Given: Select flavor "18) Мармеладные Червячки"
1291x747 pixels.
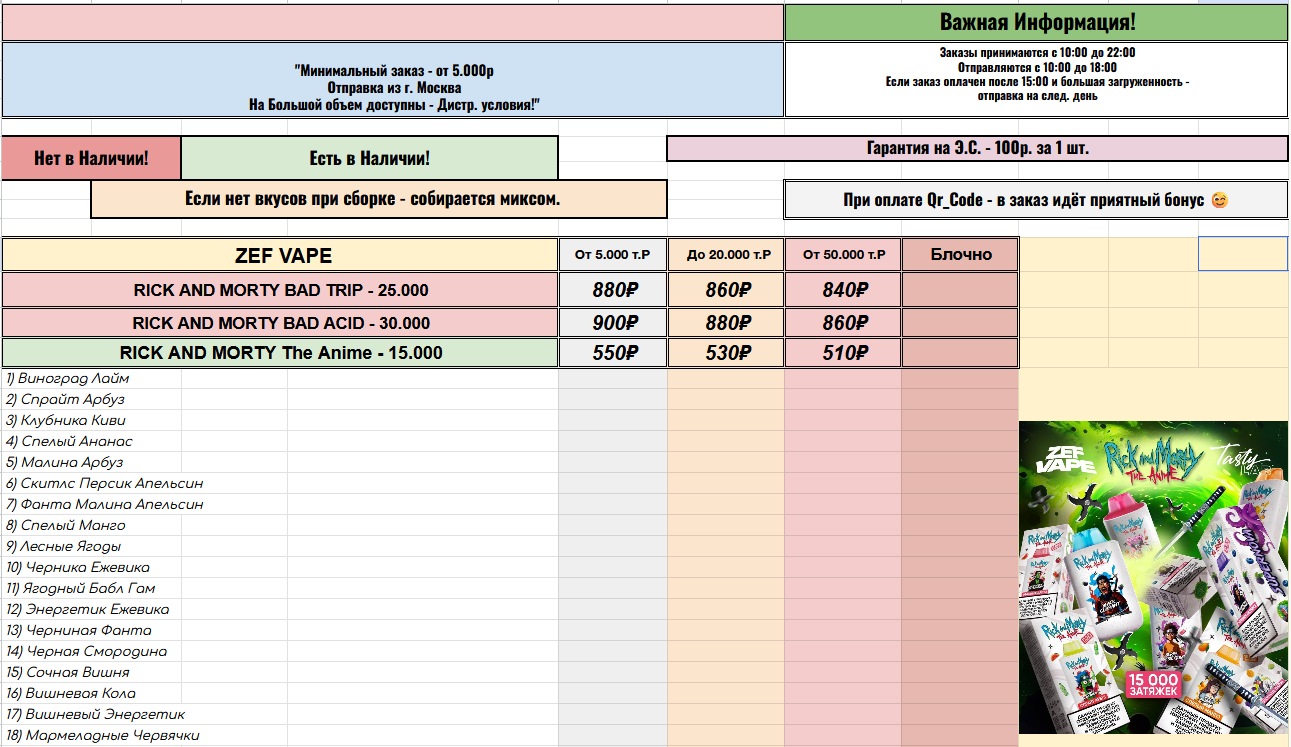Looking at the screenshot, I should (x=103, y=736).
